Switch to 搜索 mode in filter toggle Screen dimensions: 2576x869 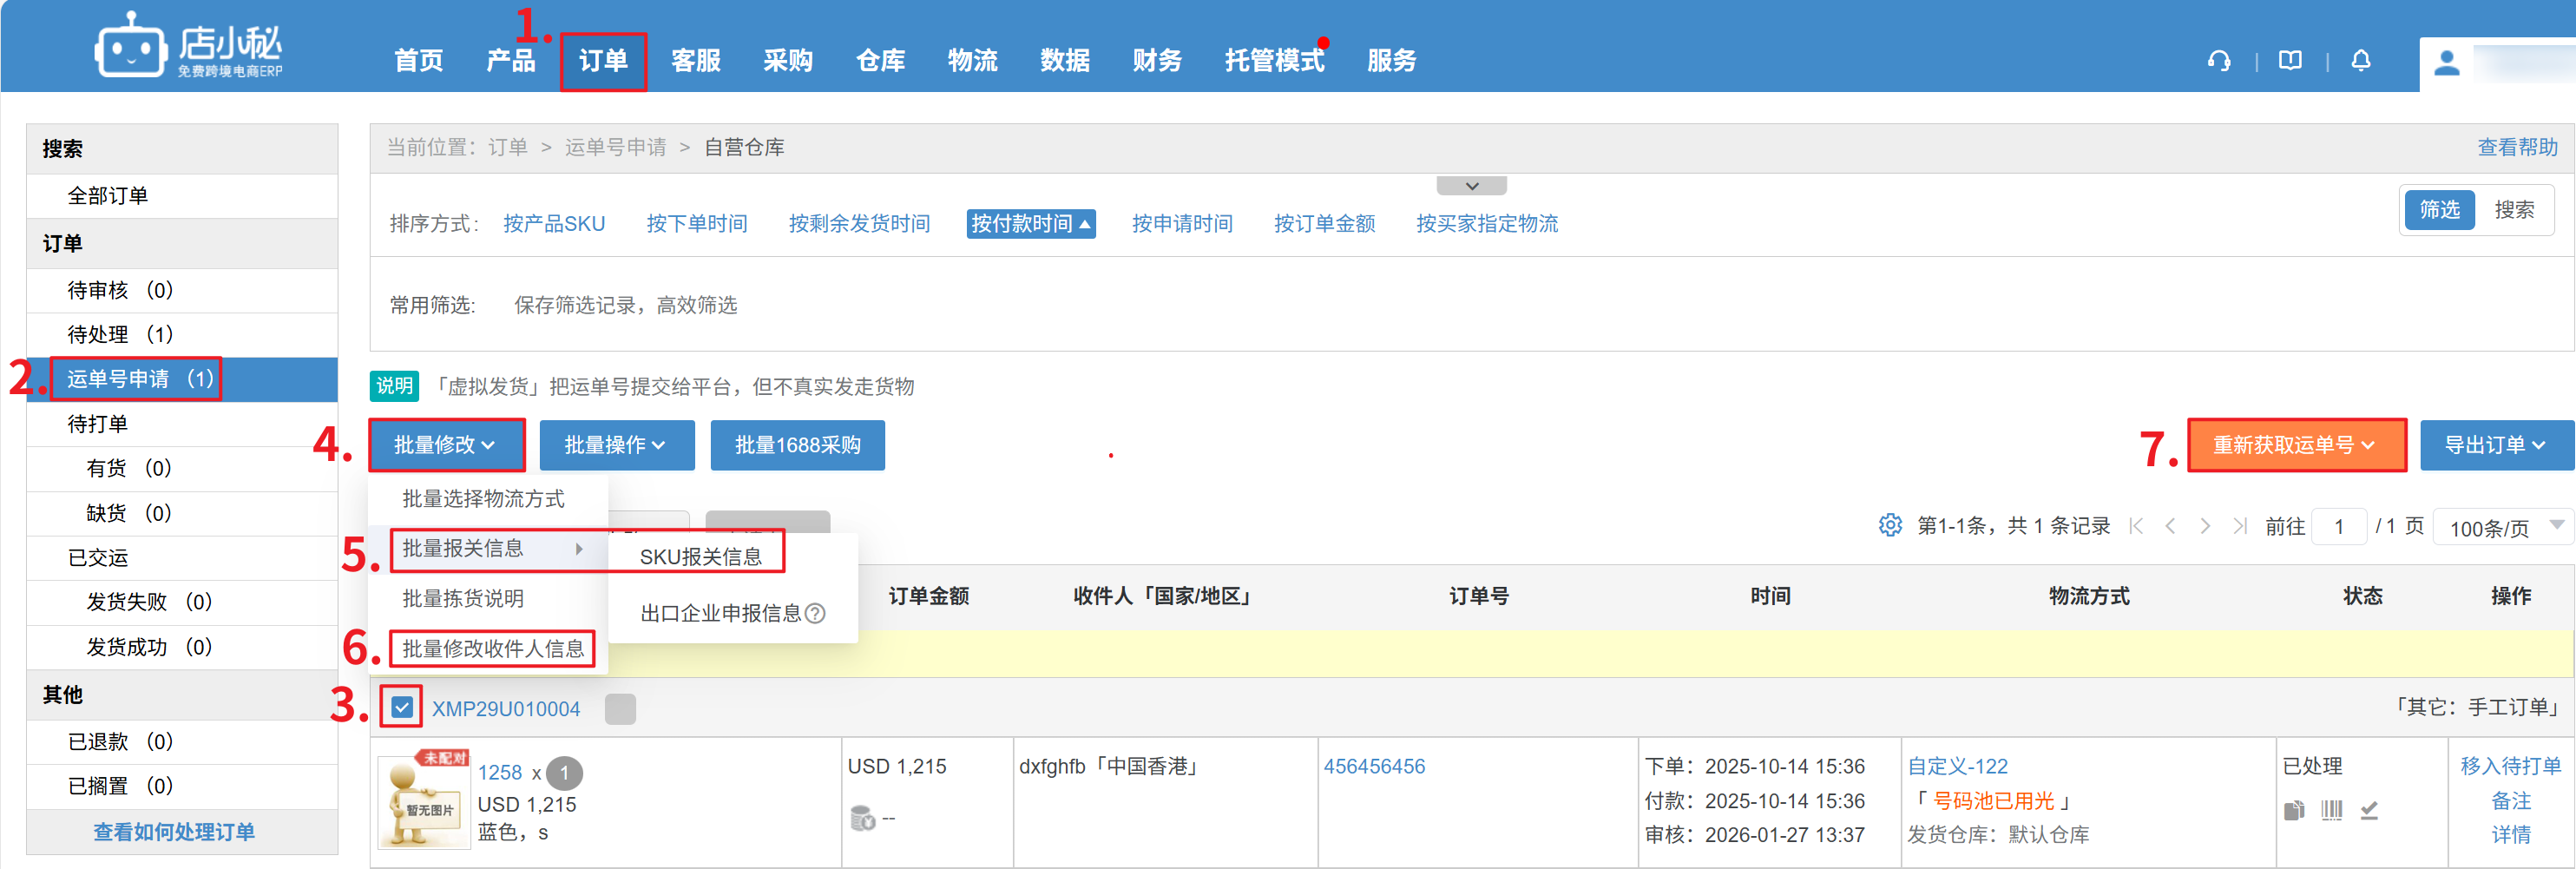point(2513,210)
